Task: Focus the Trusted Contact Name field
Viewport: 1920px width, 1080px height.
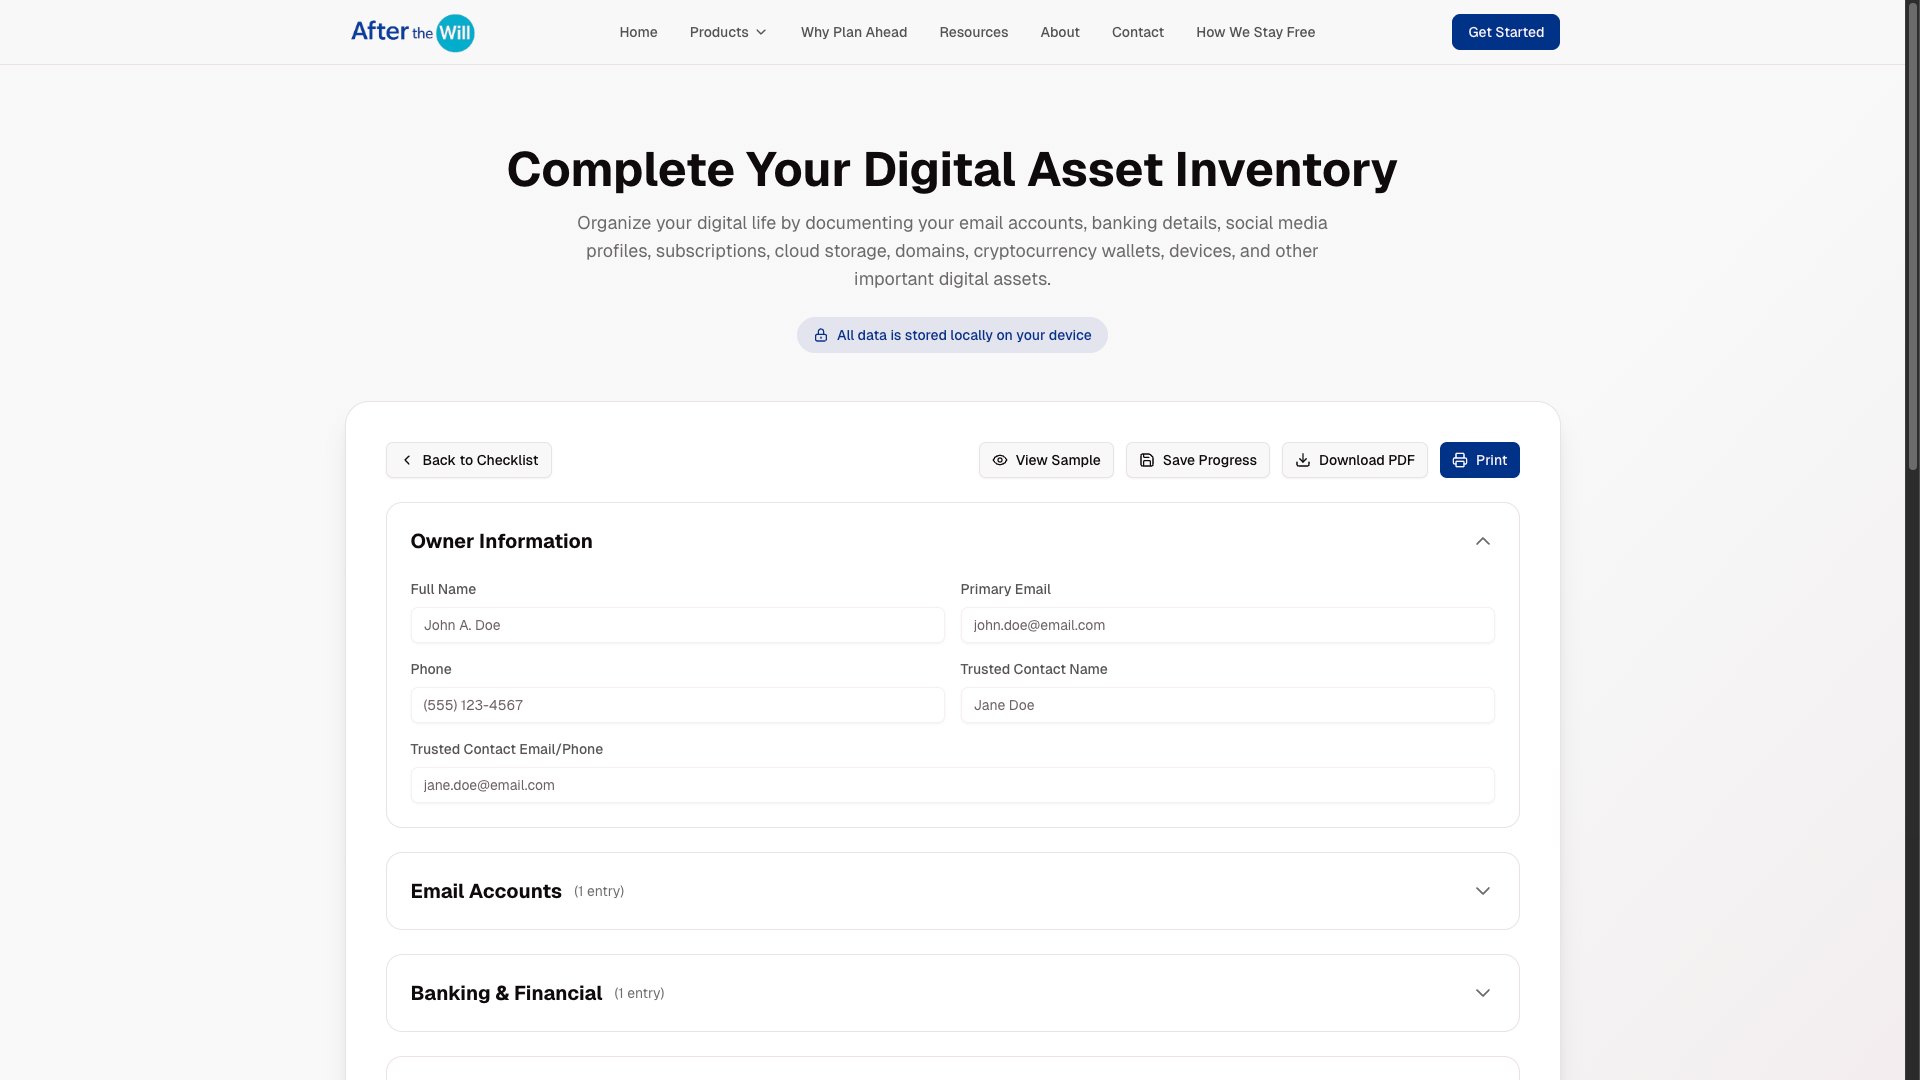Action: pyautogui.click(x=1227, y=705)
